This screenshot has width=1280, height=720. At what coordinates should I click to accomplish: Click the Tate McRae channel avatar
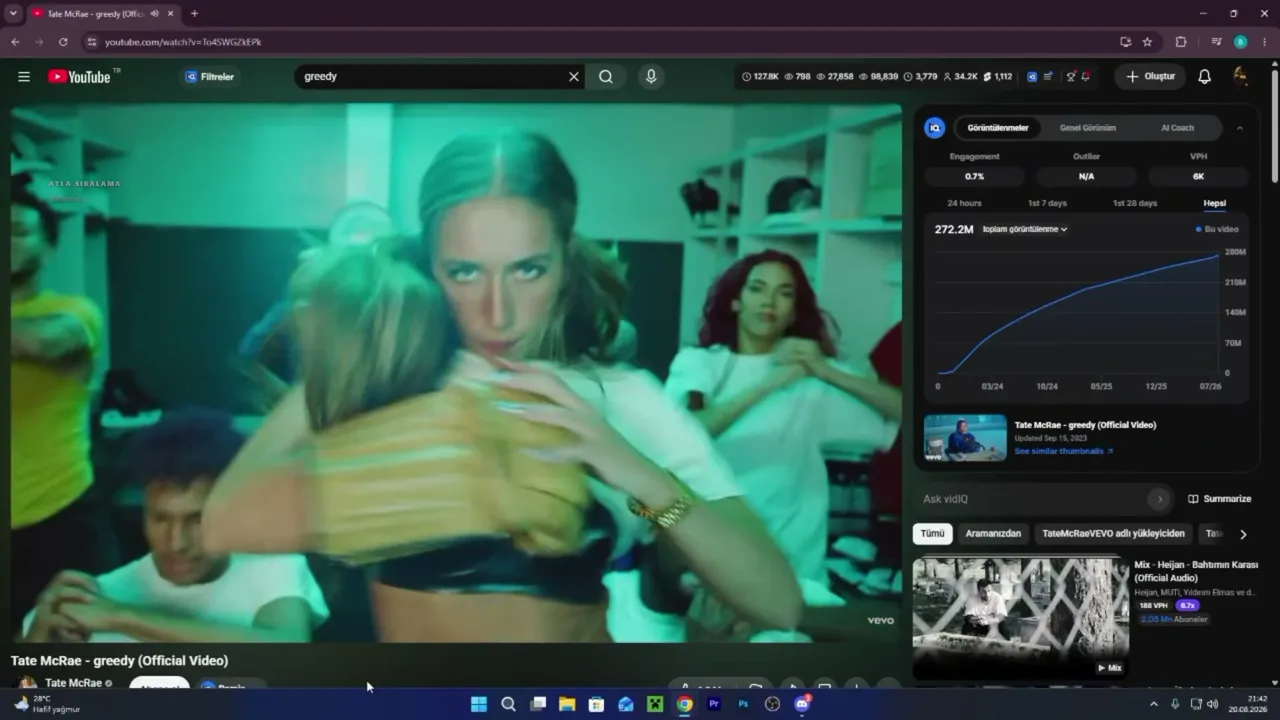(28, 684)
